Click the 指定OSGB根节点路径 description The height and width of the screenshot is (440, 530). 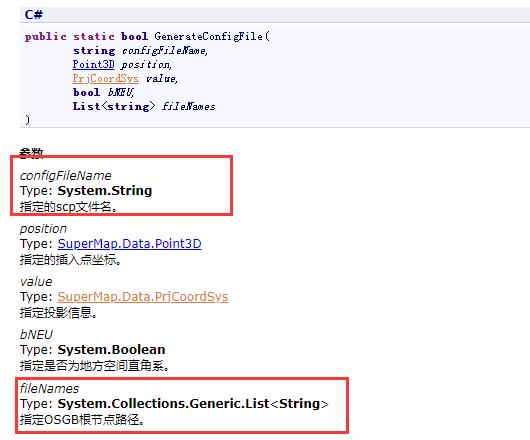(82, 419)
